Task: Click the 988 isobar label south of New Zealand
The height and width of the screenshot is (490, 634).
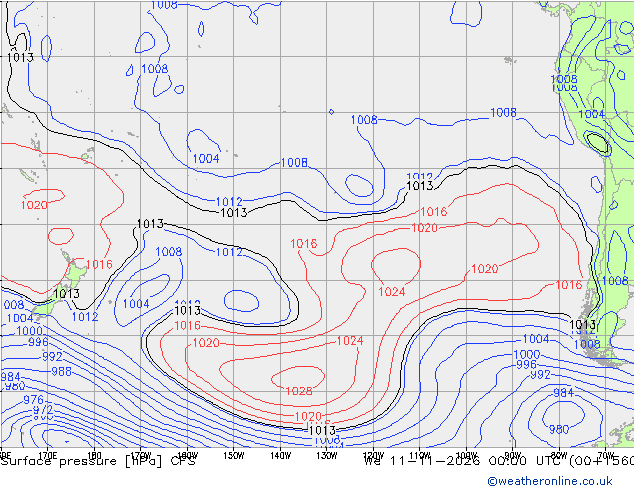Action: pyautogui.click(x=61, y=371)
